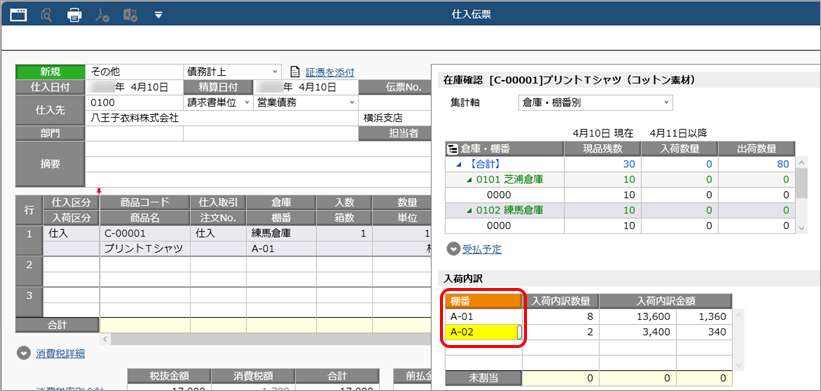Open the 債務計上 dropdown

[275, 72]
